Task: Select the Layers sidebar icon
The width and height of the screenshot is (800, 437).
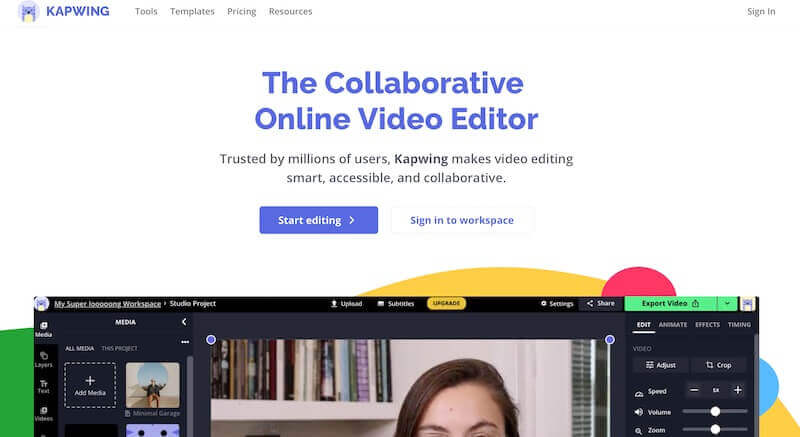Action: (x=43, y=359)
